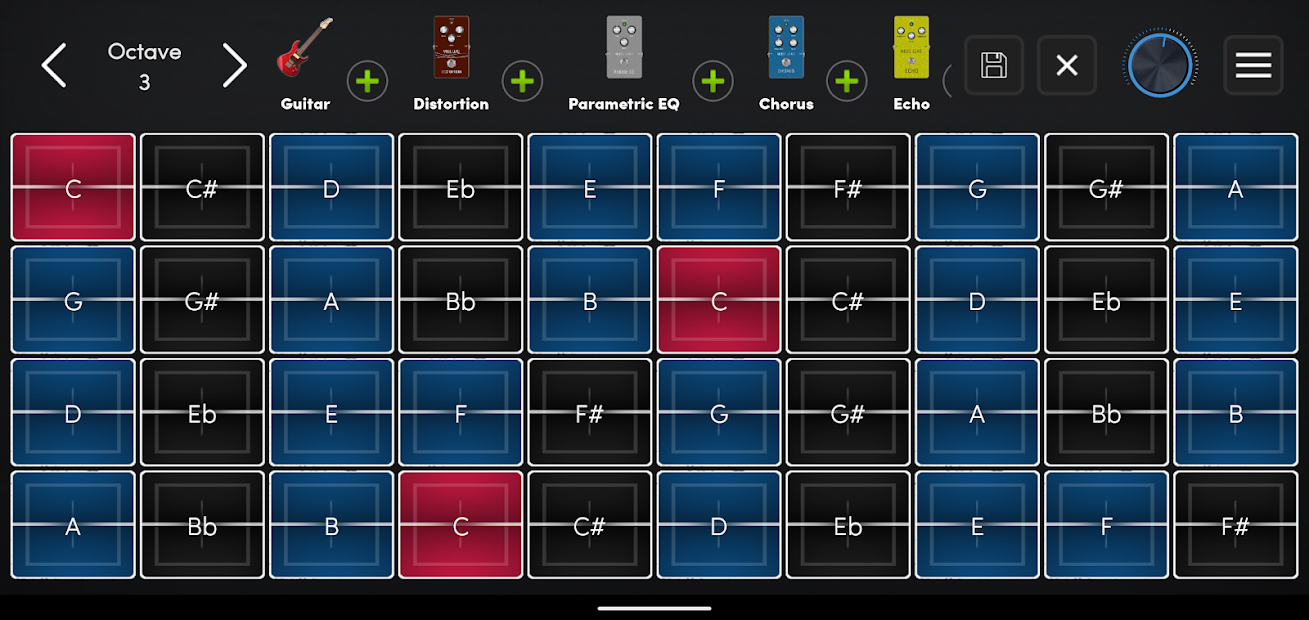Insert an effect after Parametric EQ

coord(713,81)
